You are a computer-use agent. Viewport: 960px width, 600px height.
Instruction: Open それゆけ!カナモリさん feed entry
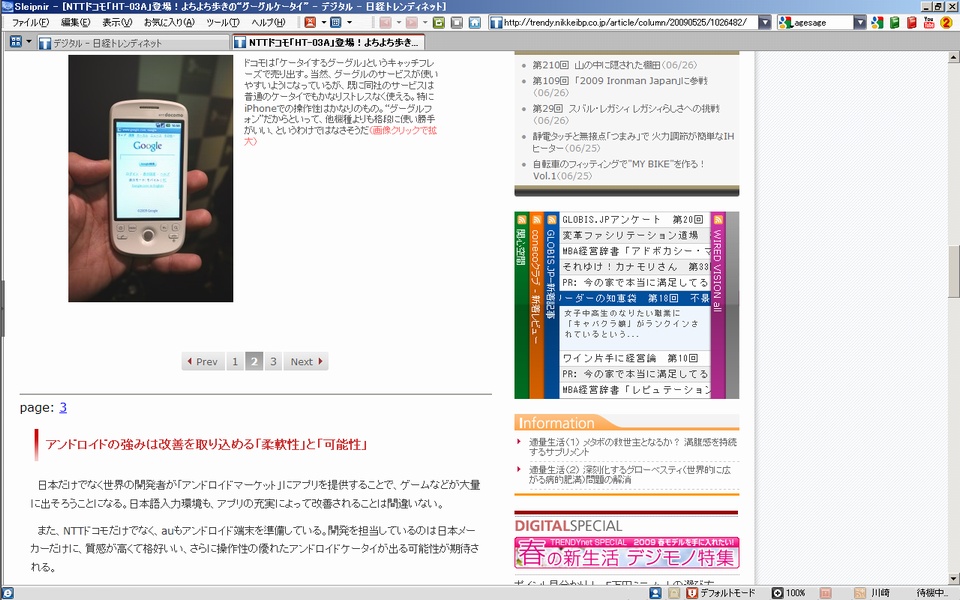[x=635, y=266]
